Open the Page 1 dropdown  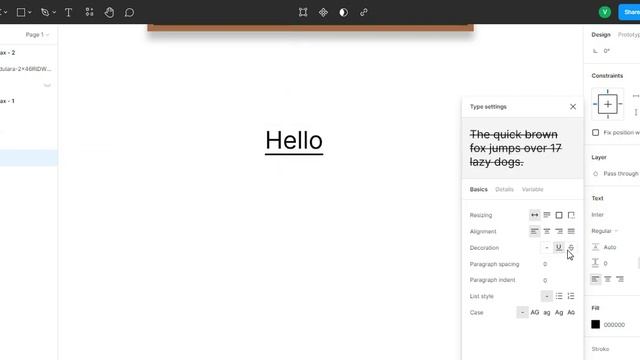[37, 35]
